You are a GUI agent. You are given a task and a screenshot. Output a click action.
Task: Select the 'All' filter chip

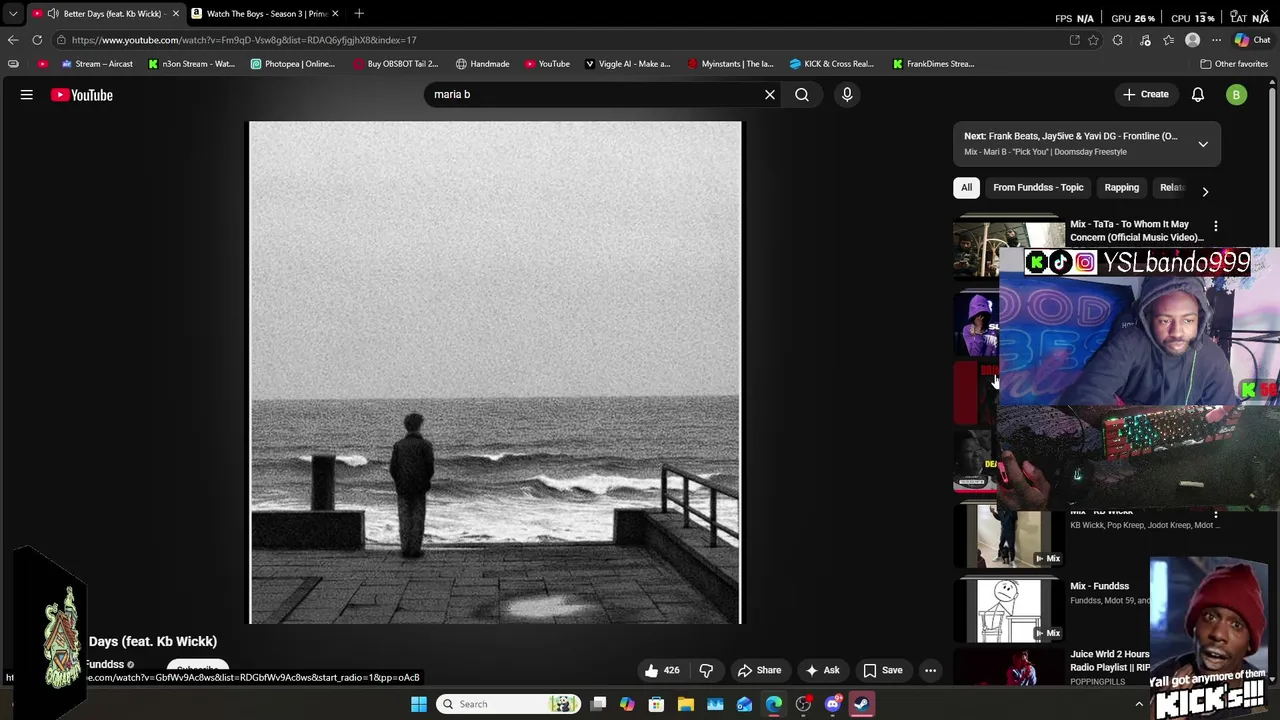coord(966,187)
